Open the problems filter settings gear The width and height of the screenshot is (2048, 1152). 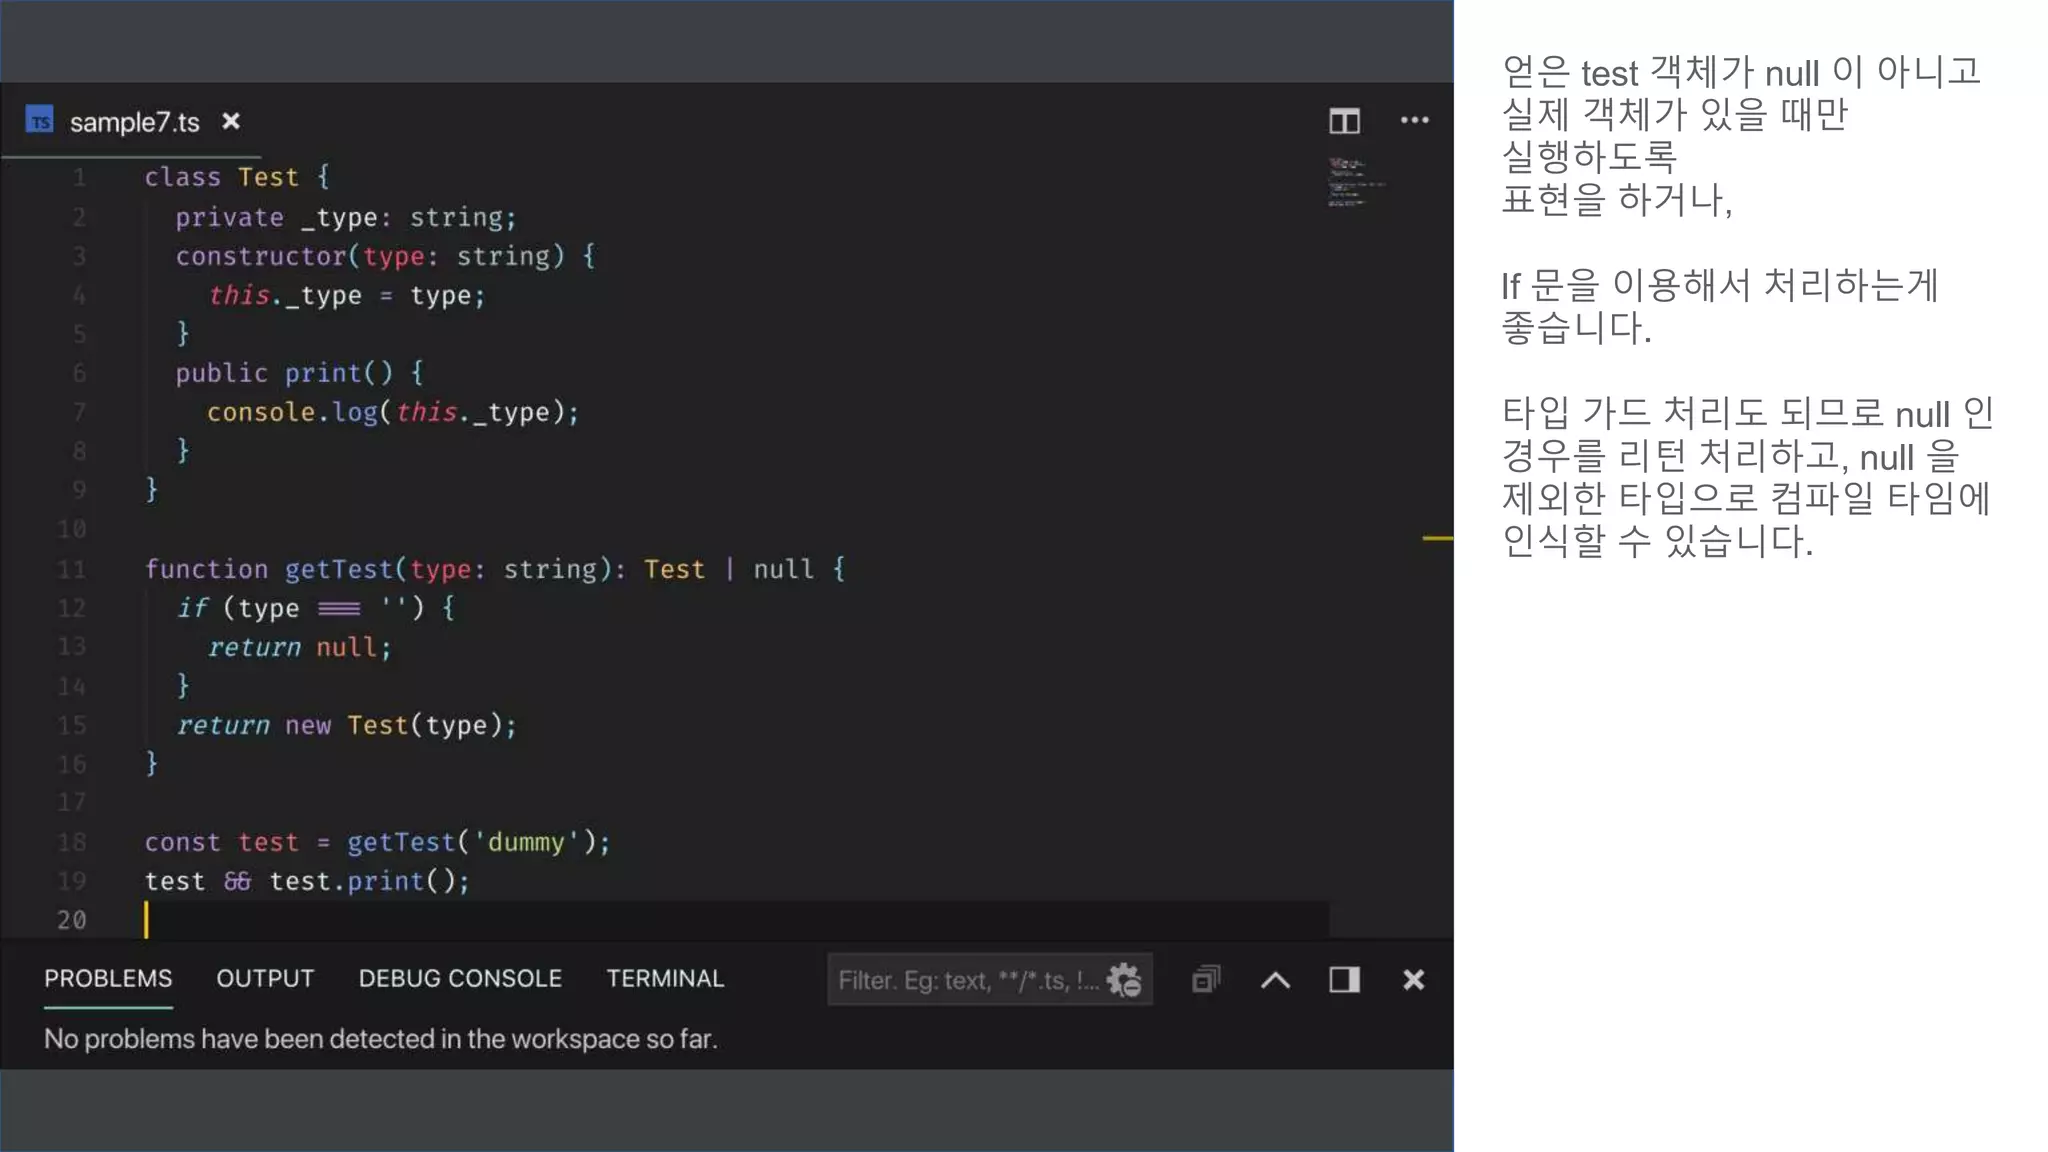point(1124,980)
